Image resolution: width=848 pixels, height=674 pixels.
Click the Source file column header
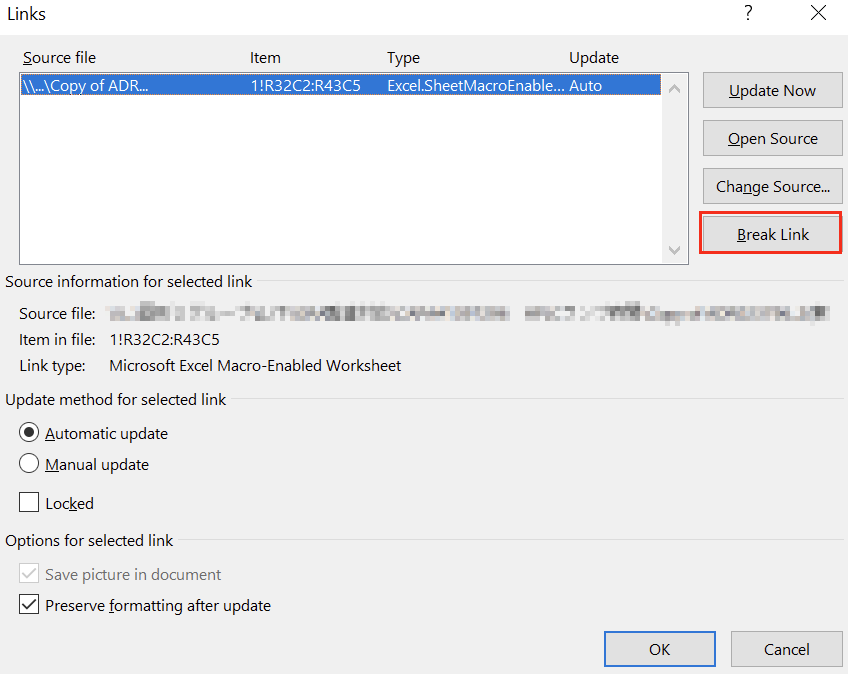60,58
